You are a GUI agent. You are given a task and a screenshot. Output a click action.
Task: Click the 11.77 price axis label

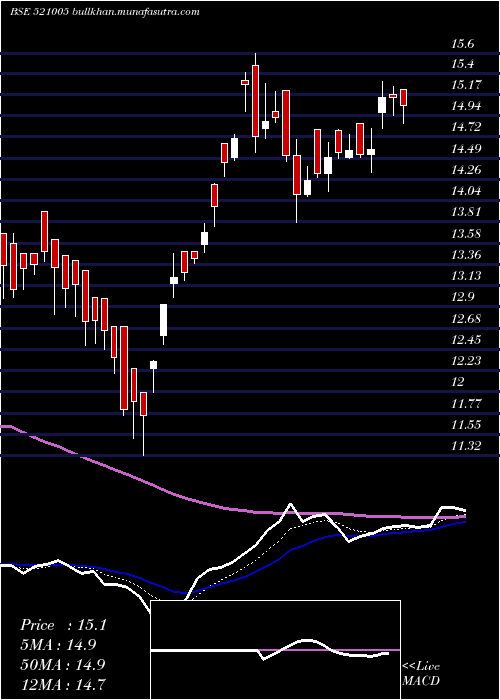(466, 404)
